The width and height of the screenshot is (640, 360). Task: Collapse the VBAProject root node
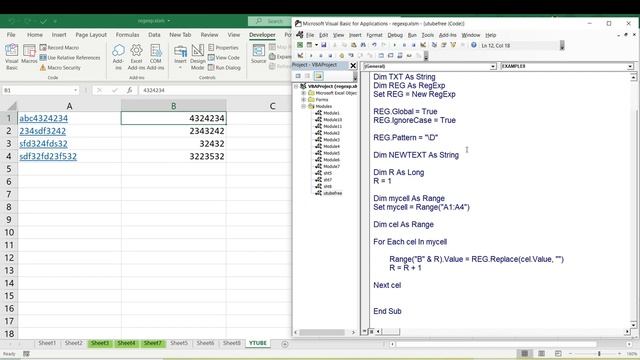[296, 86]
